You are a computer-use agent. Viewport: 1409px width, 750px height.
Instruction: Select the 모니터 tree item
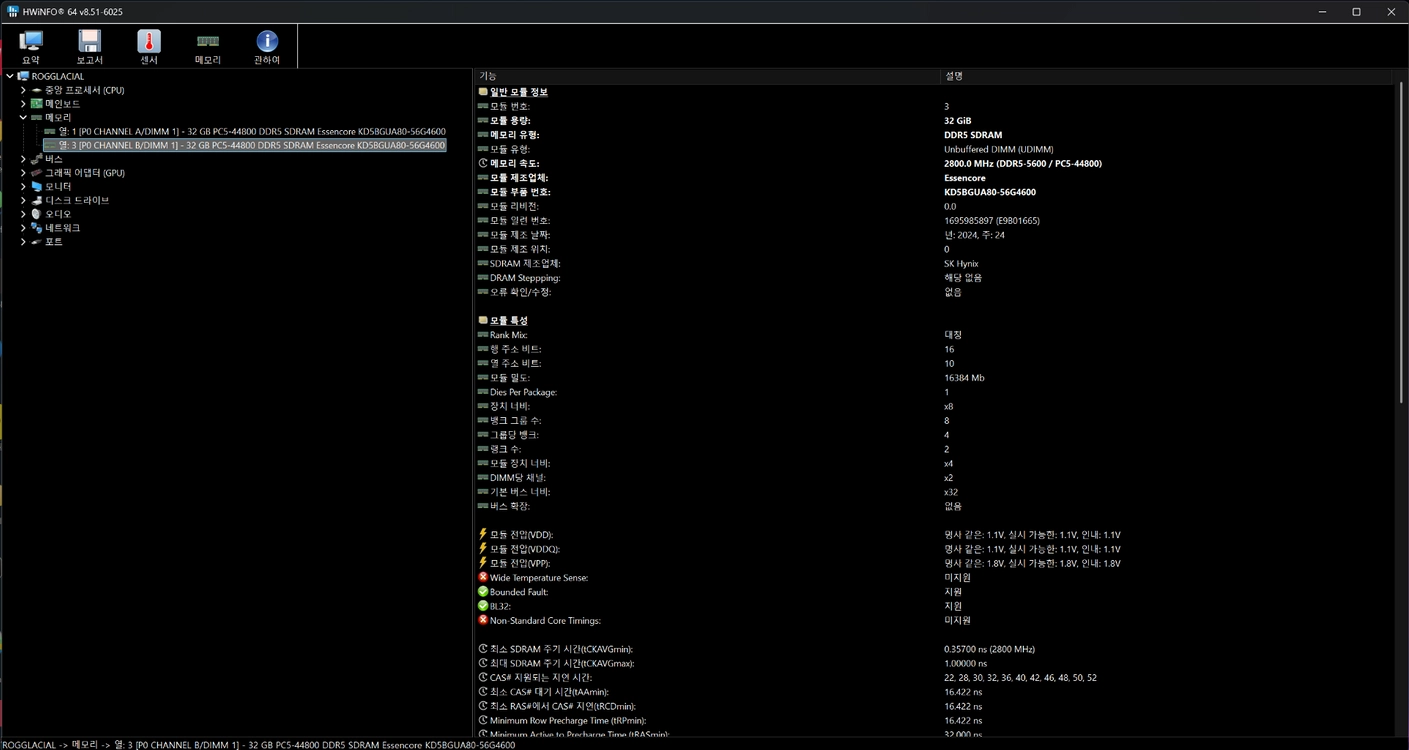point(58,187)
